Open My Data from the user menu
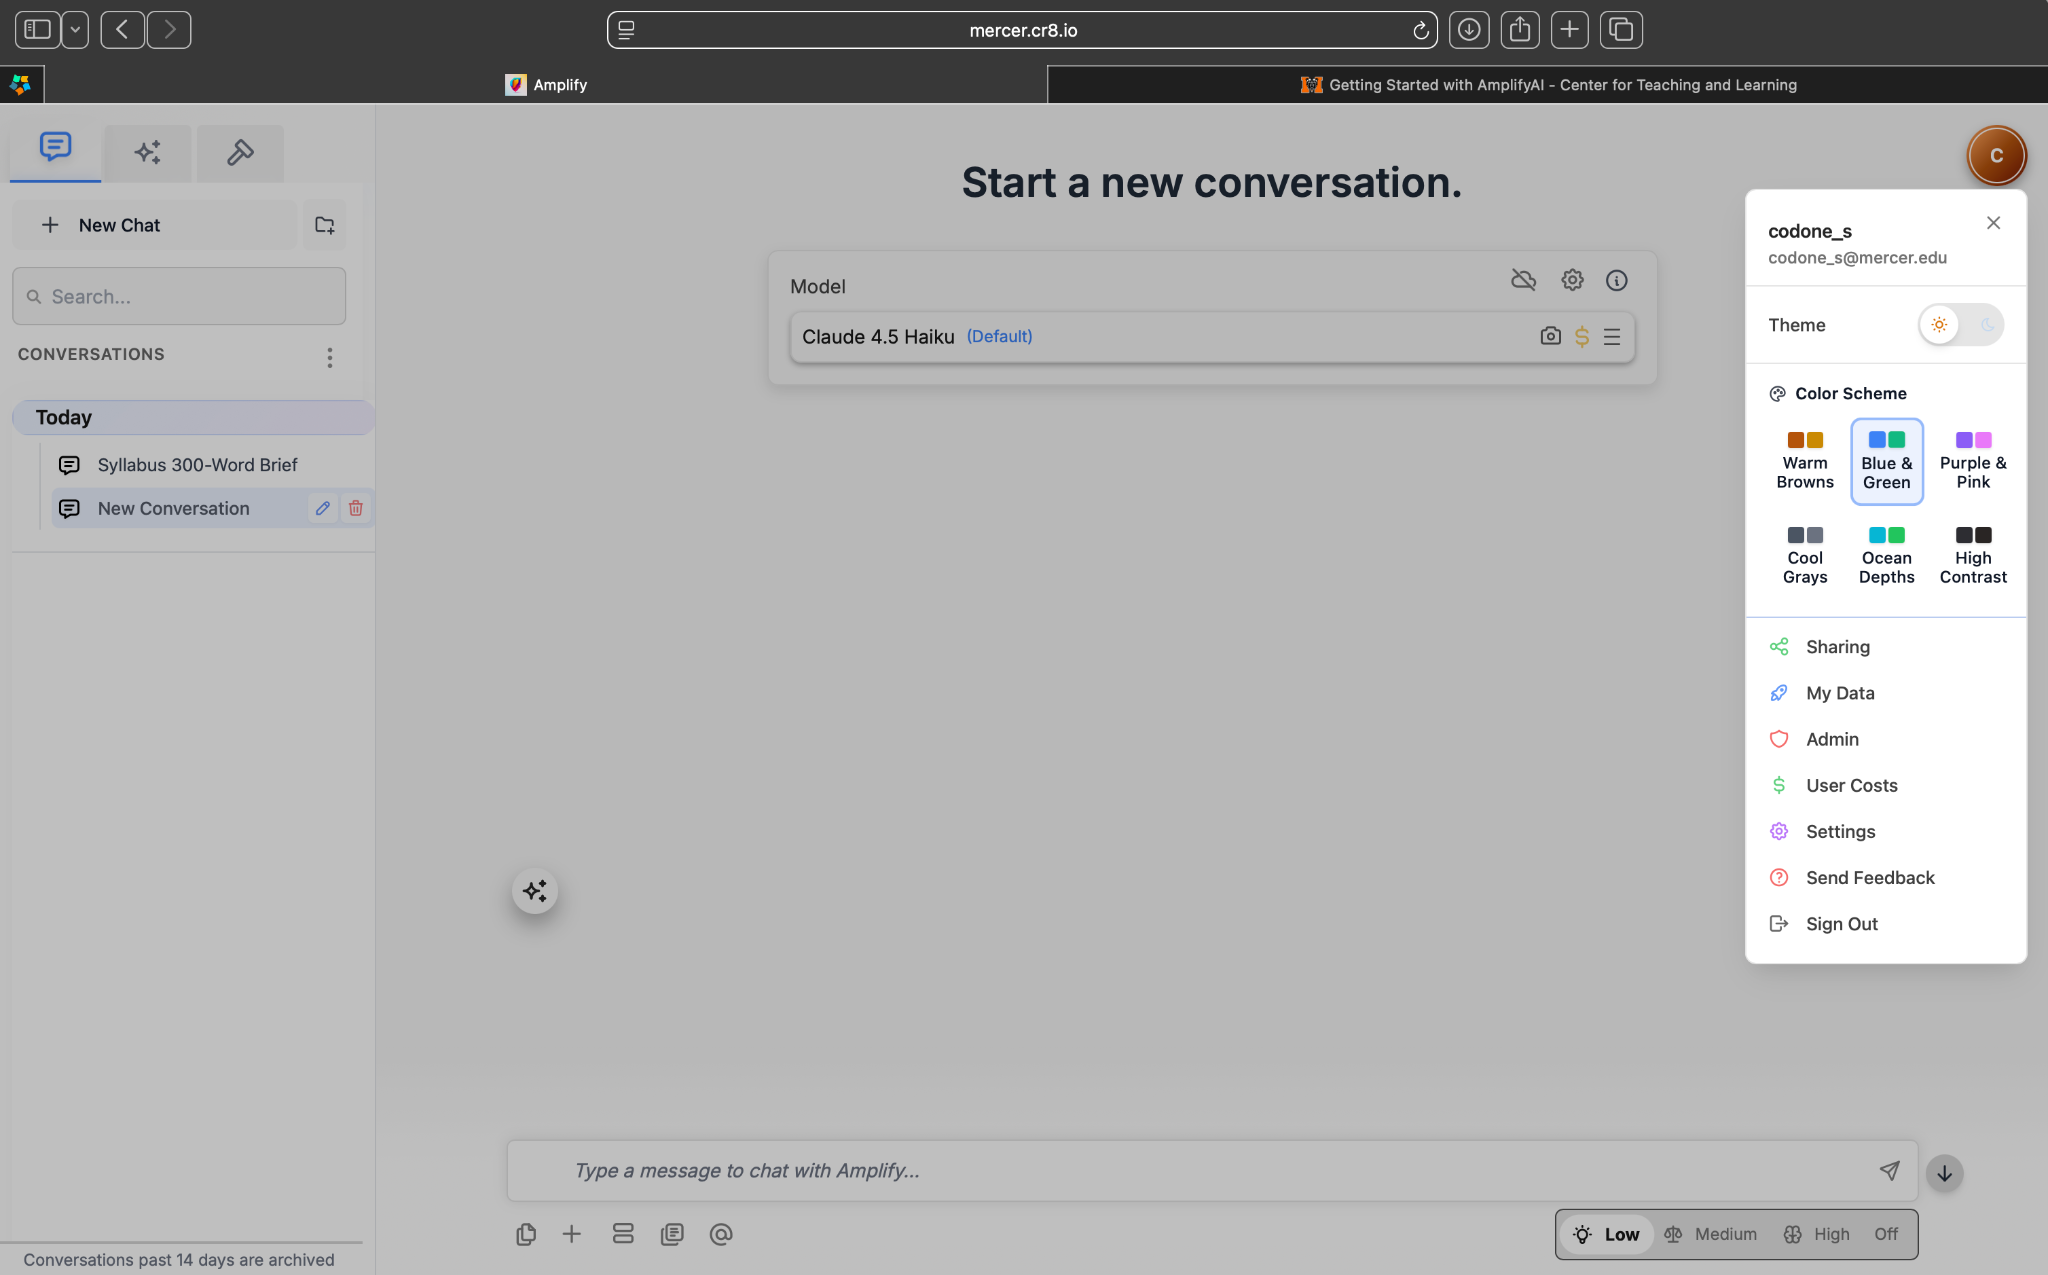The height and width of the screenshot is (1275, 2048). (1886, 693)
